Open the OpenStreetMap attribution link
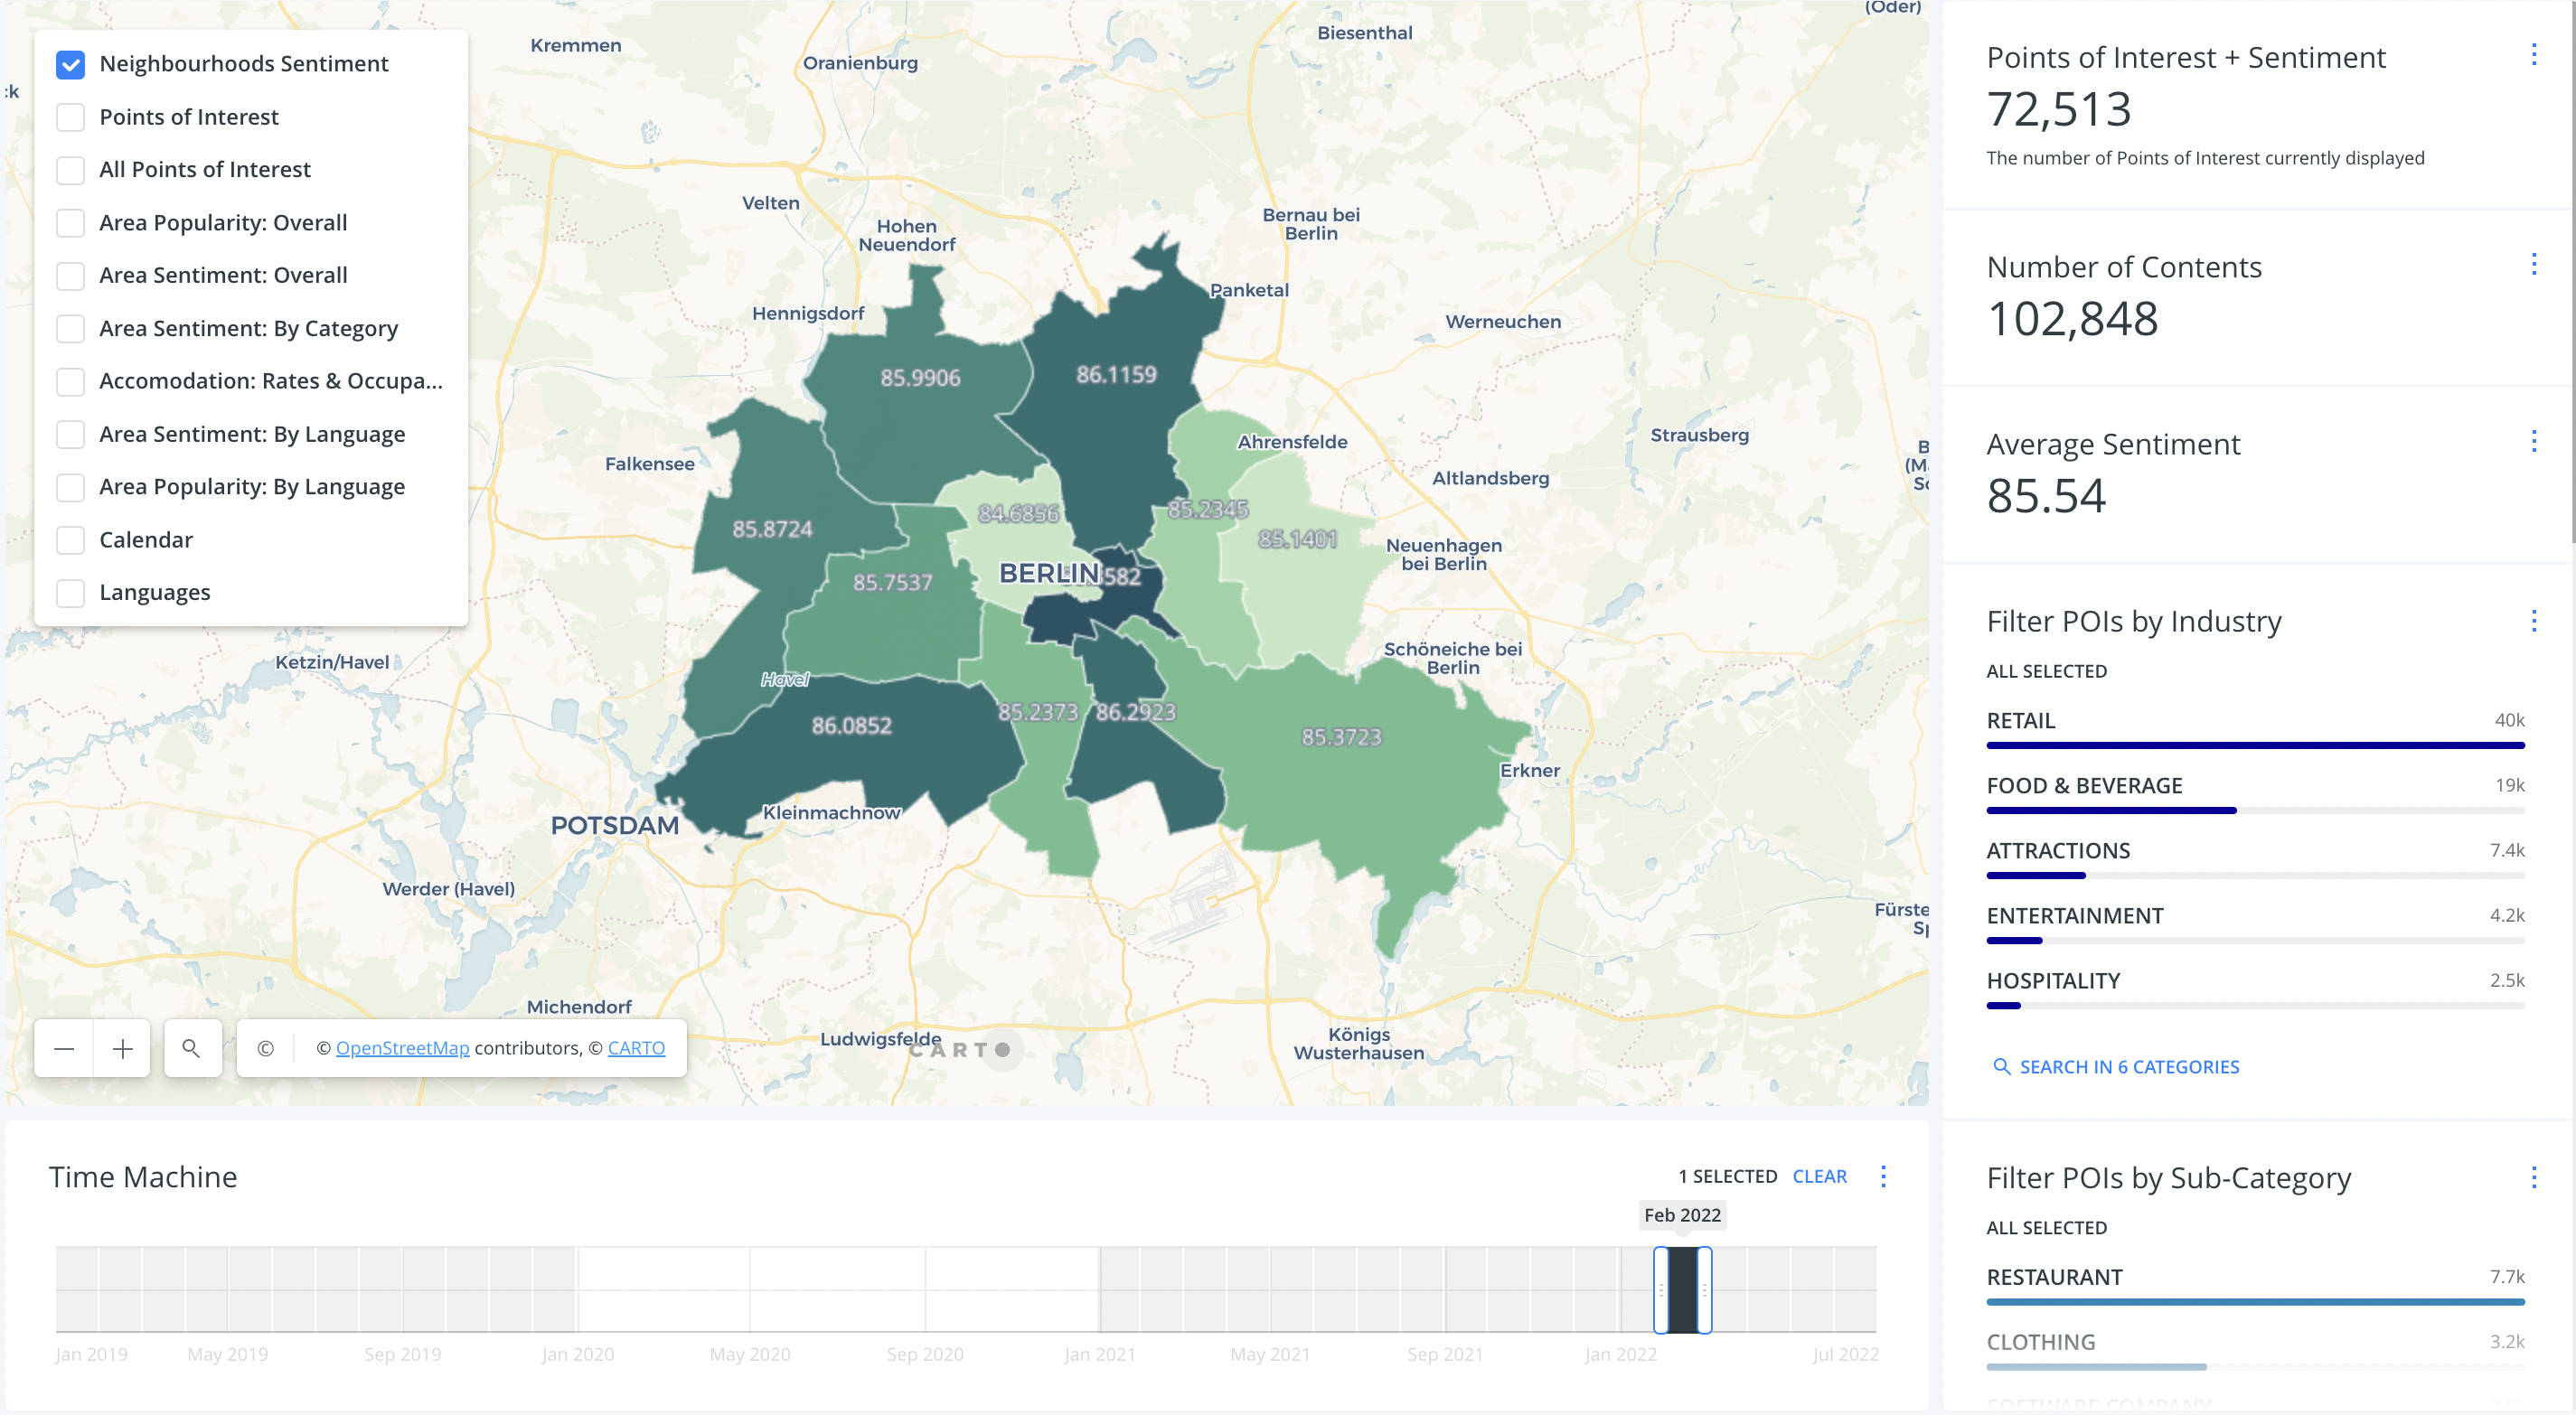Viewport: 2576px width, 1415px height. click(x=402, y=1048)
